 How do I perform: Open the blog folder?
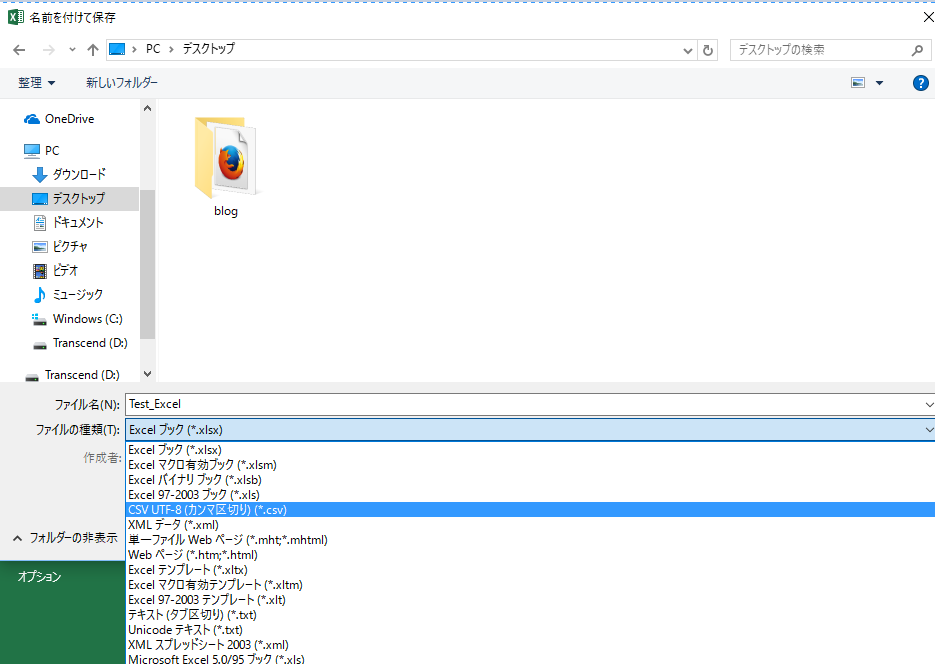(226, 167)
